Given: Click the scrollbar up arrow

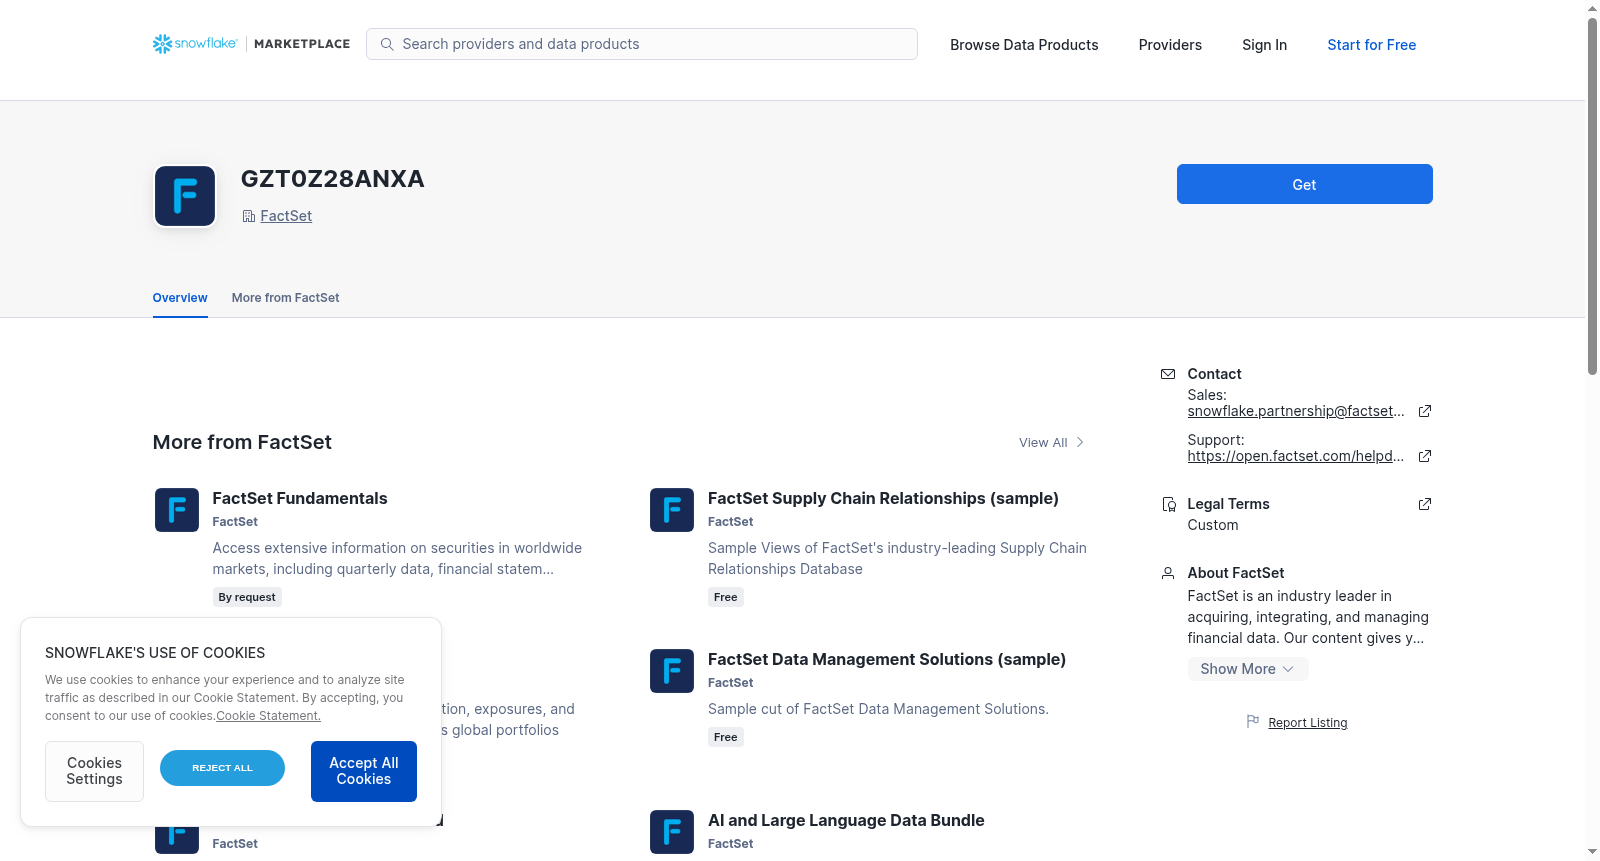Looking at the screenshot, I should [1592, 8].
